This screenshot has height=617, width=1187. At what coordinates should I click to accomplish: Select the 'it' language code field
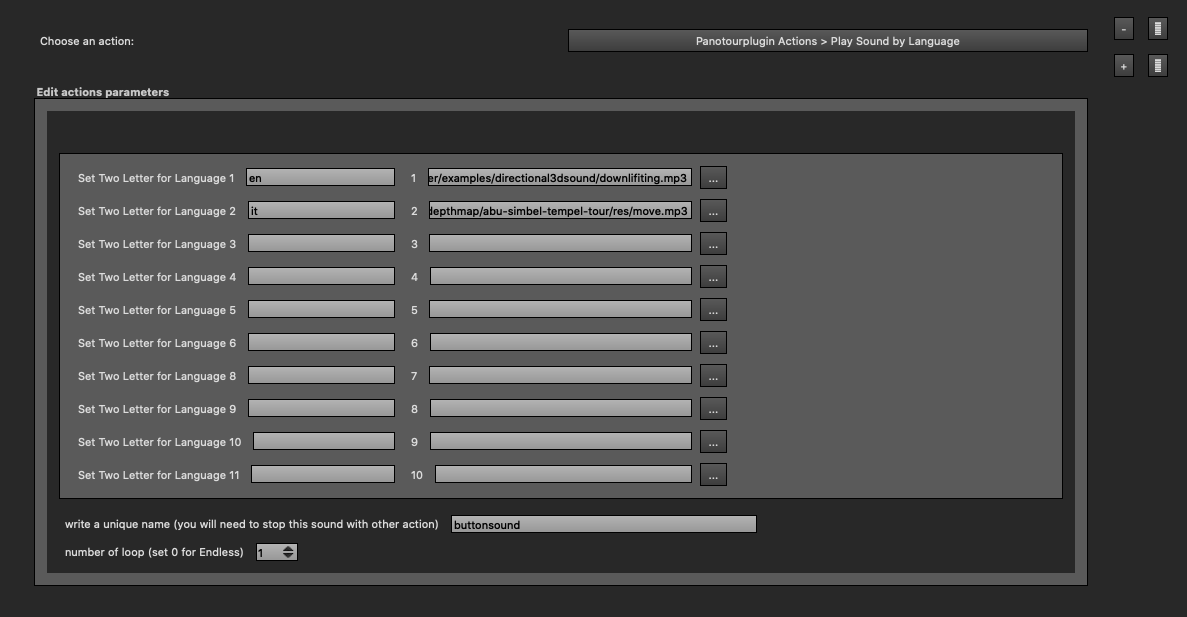320,210
